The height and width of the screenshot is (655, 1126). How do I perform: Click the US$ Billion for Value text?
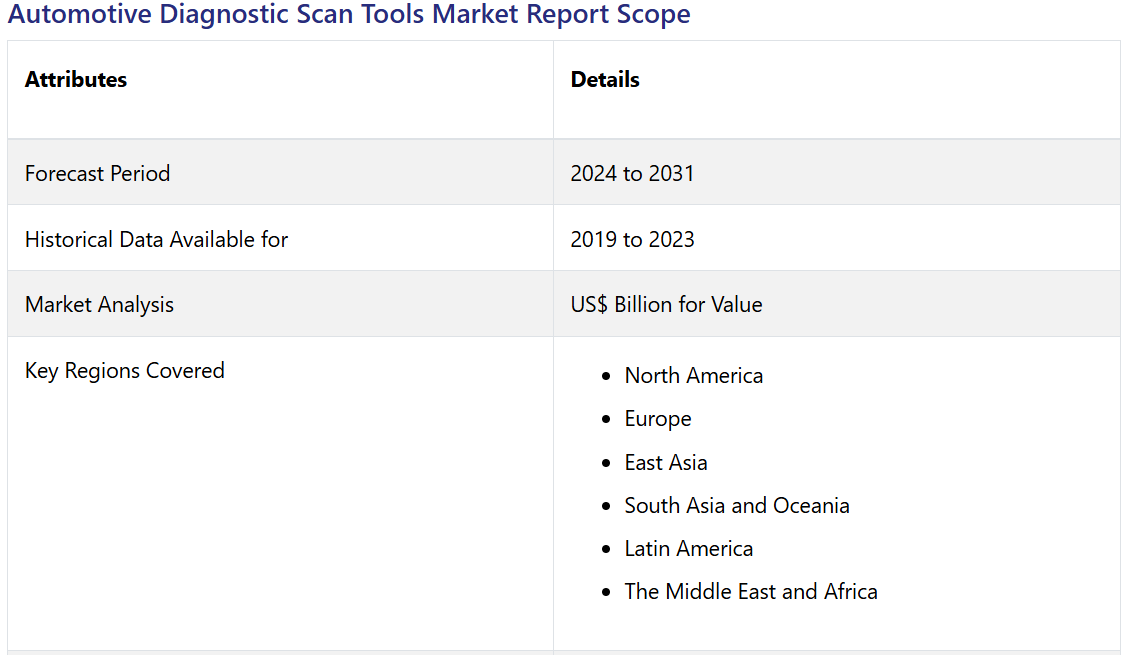[x=666, y=305]
